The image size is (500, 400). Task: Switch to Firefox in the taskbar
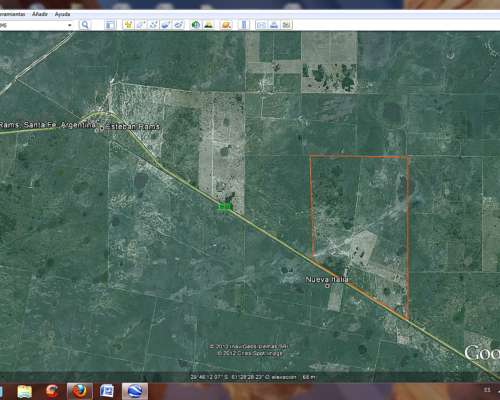point(79,391)
